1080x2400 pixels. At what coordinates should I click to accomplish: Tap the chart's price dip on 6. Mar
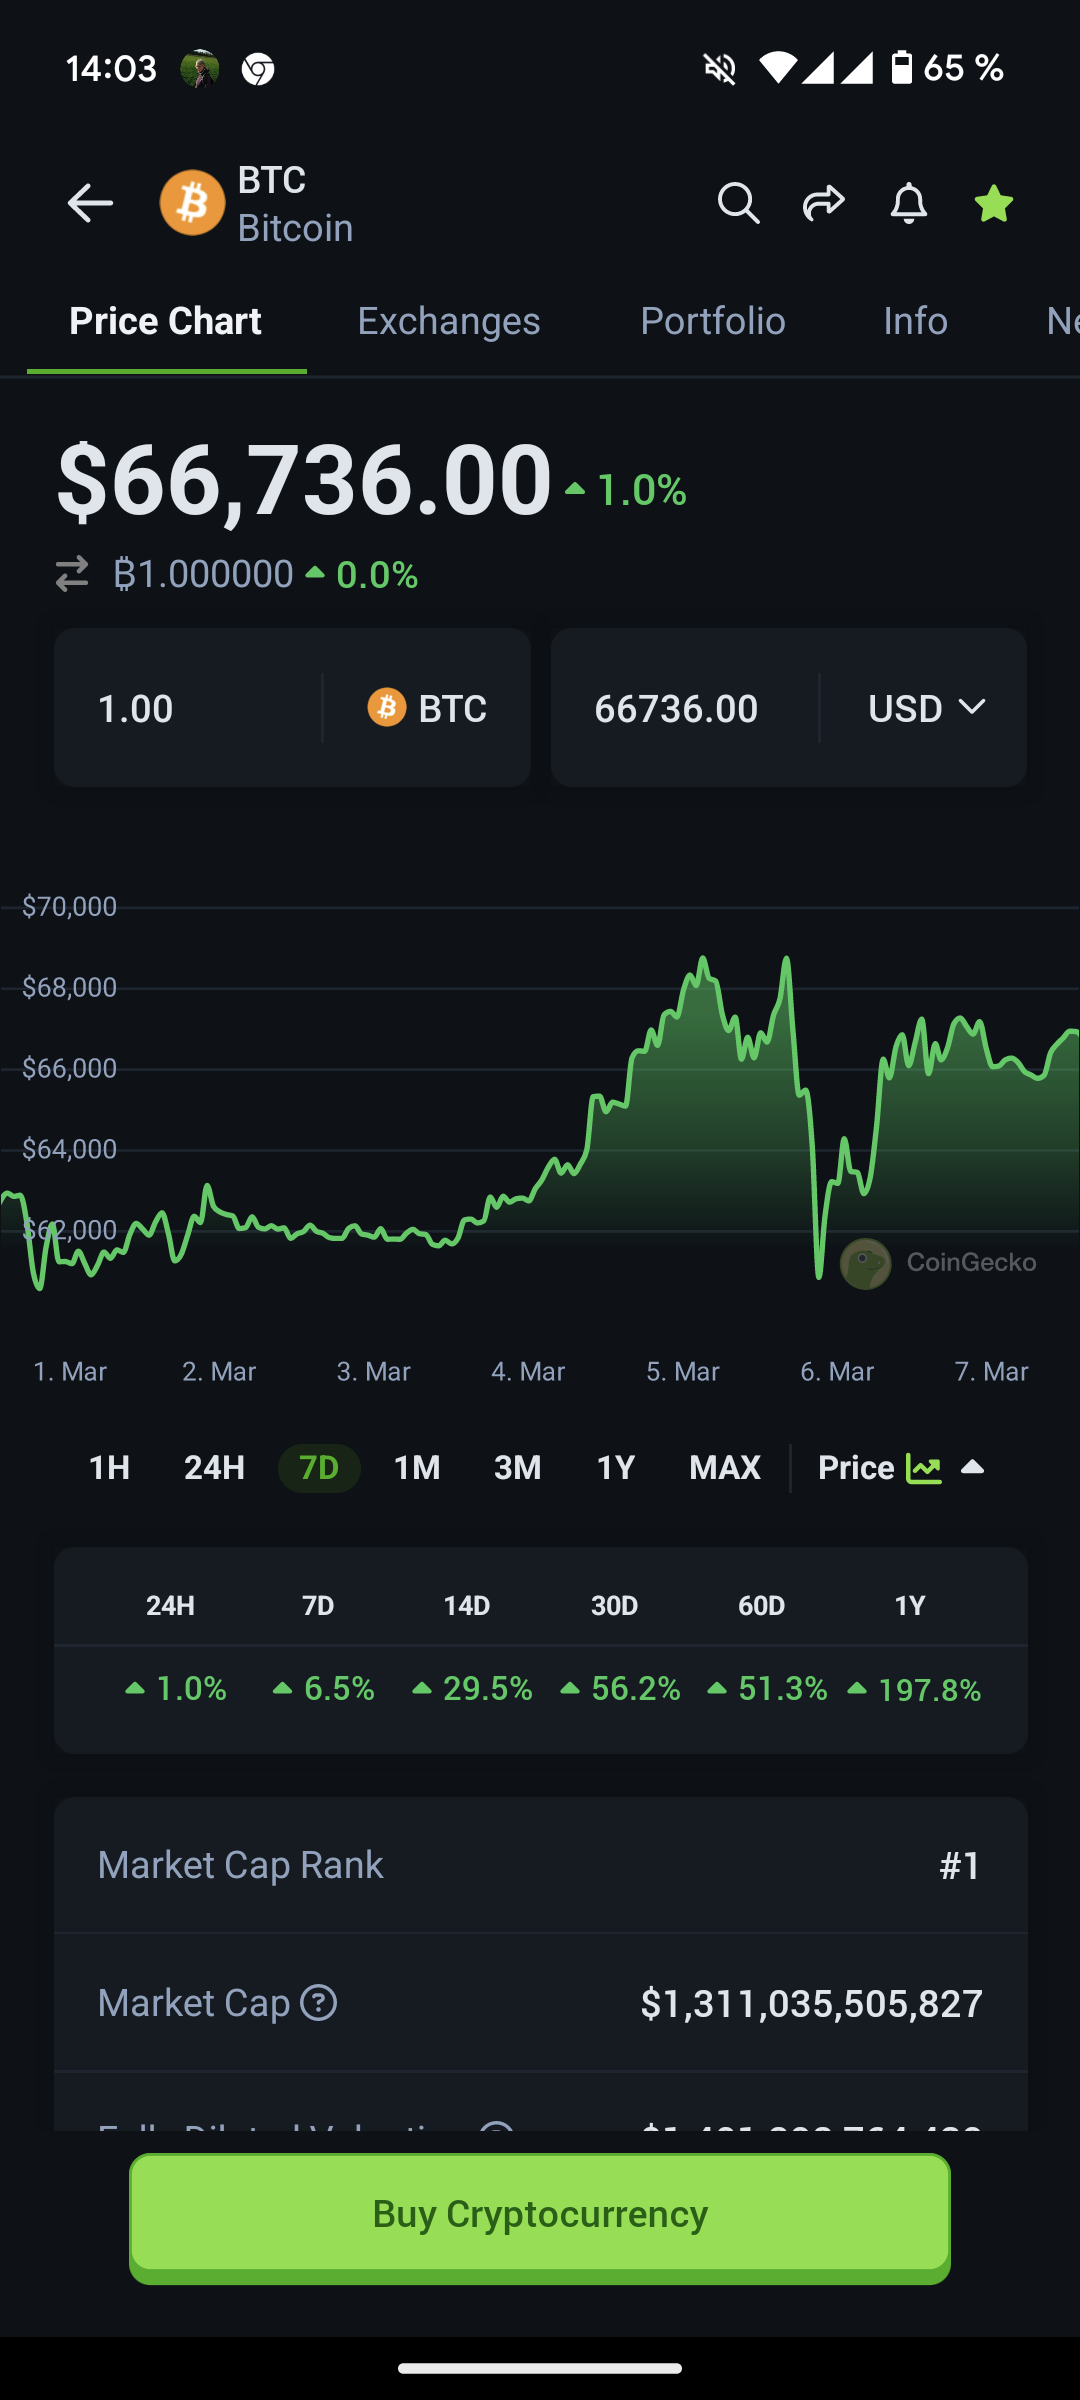(x=819, y=1270)
